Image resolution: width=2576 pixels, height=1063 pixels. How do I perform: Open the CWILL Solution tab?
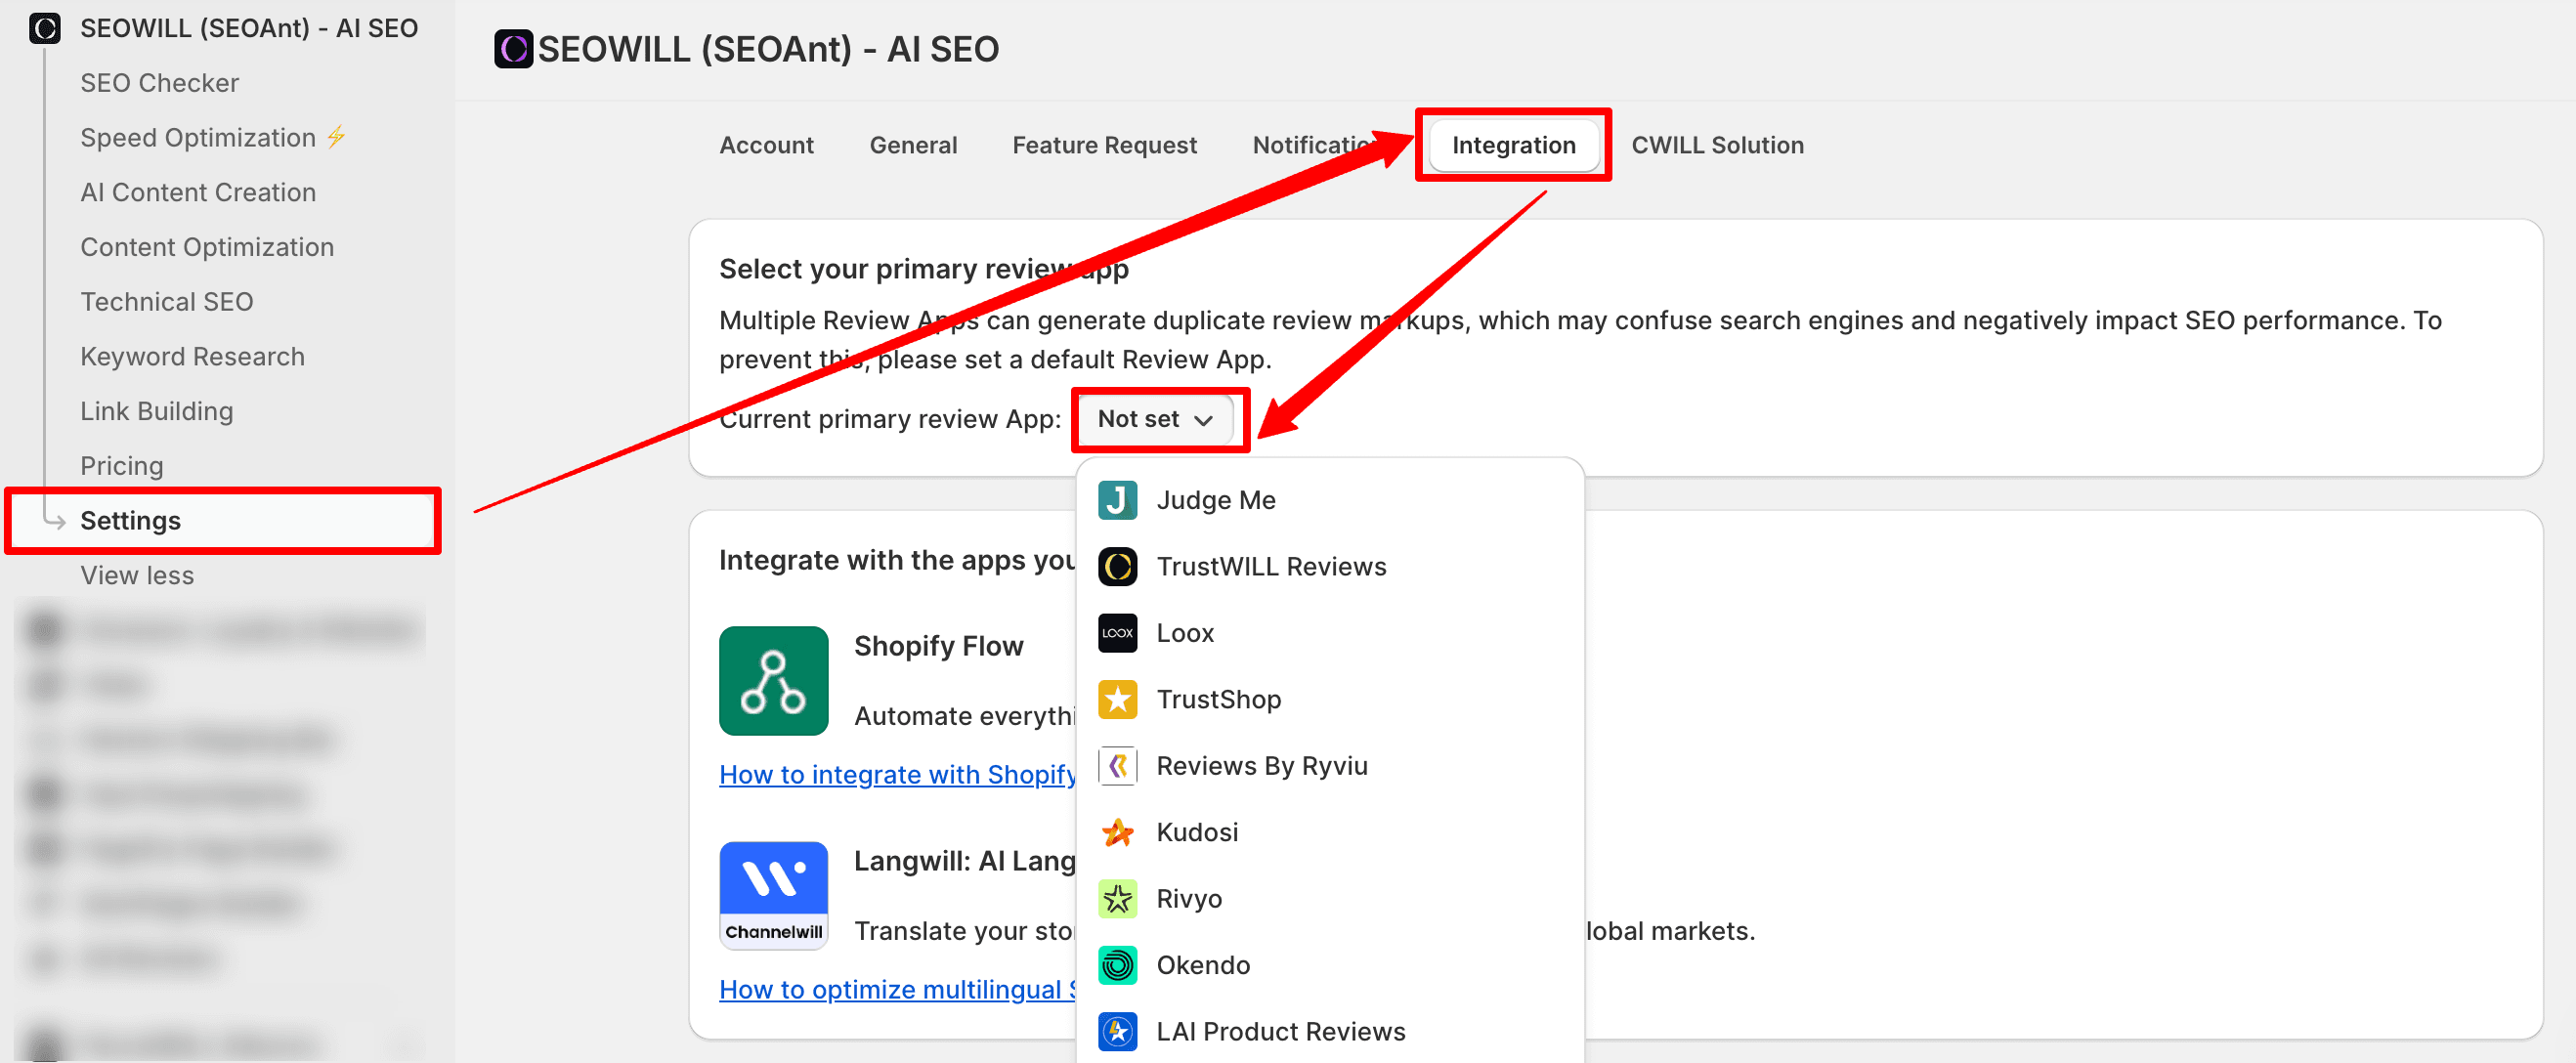[x=1716, y=145]
